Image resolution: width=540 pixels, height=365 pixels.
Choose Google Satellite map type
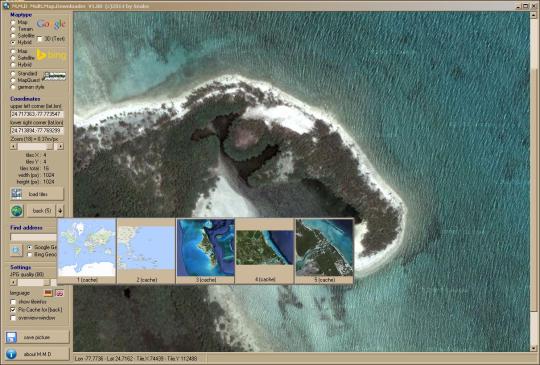point(13,36)
